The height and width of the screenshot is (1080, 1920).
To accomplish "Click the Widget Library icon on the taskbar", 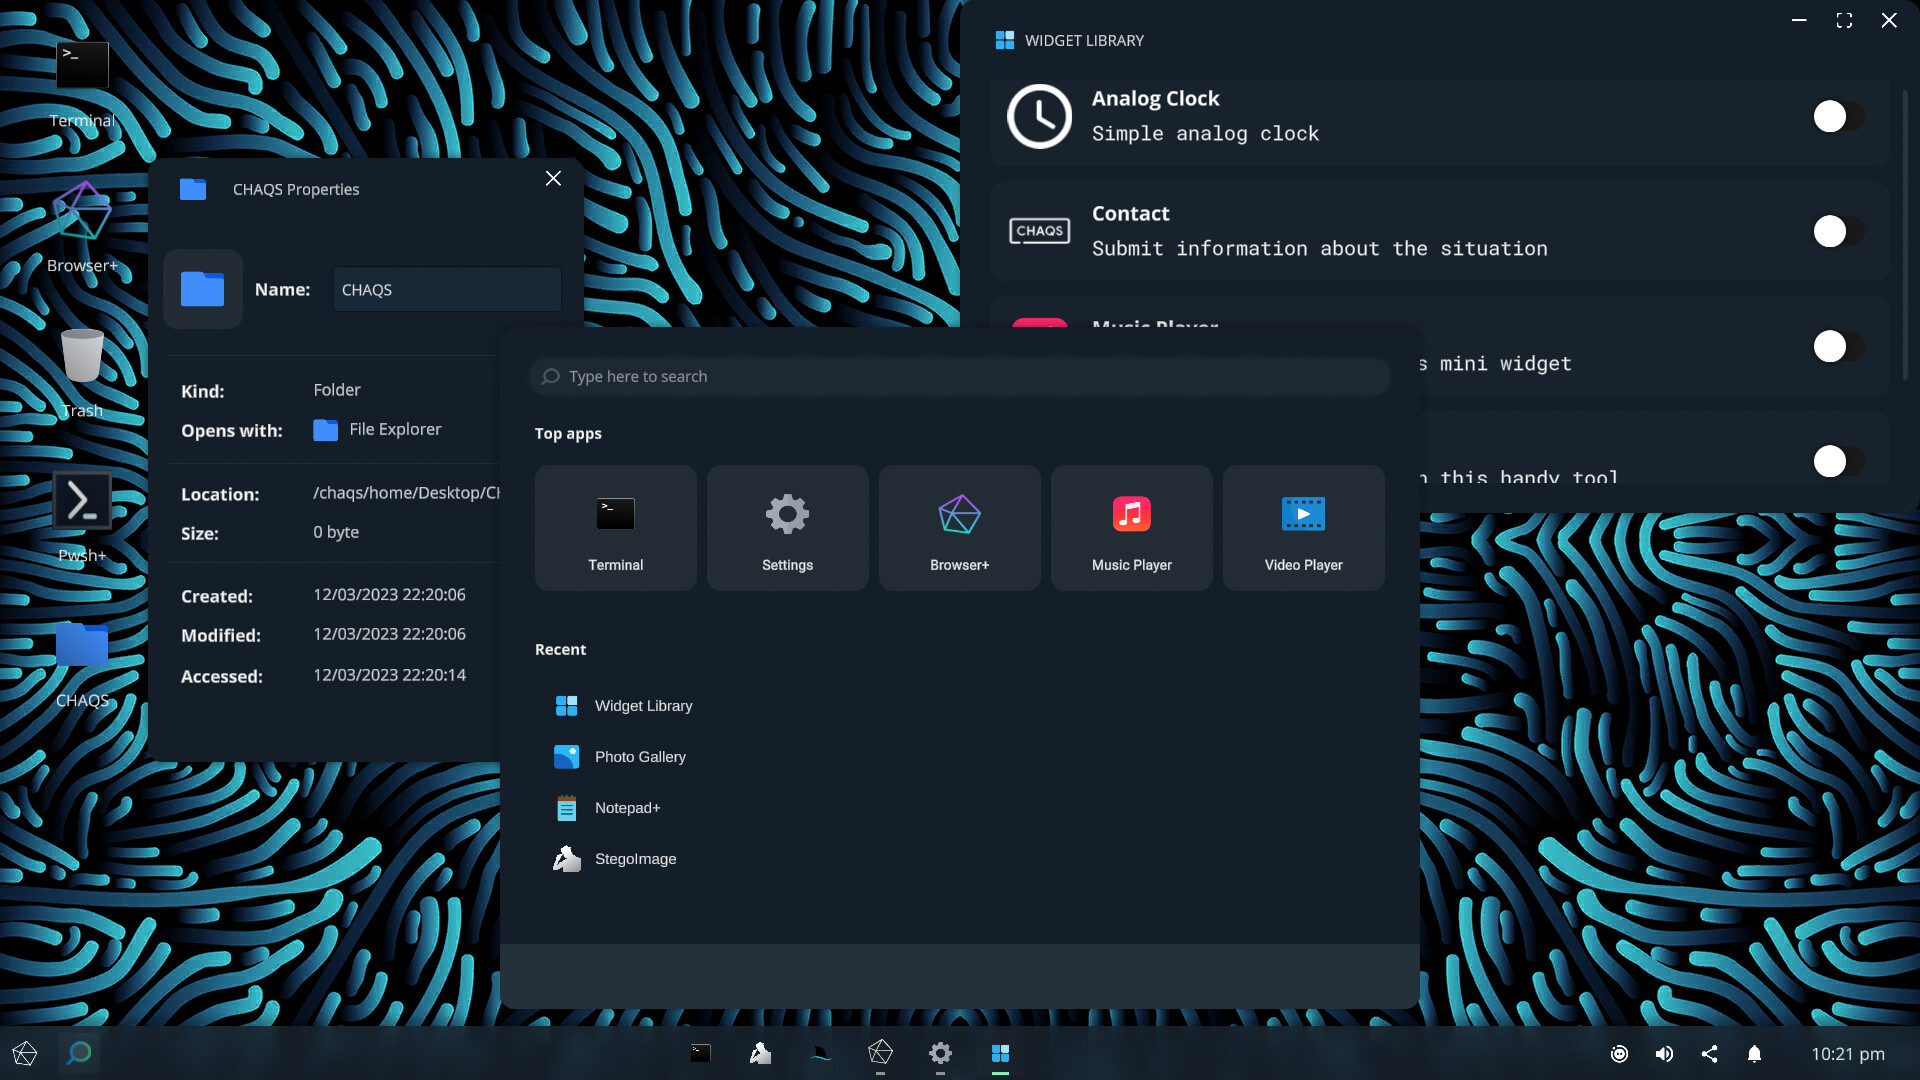I will [1002, 1053].
